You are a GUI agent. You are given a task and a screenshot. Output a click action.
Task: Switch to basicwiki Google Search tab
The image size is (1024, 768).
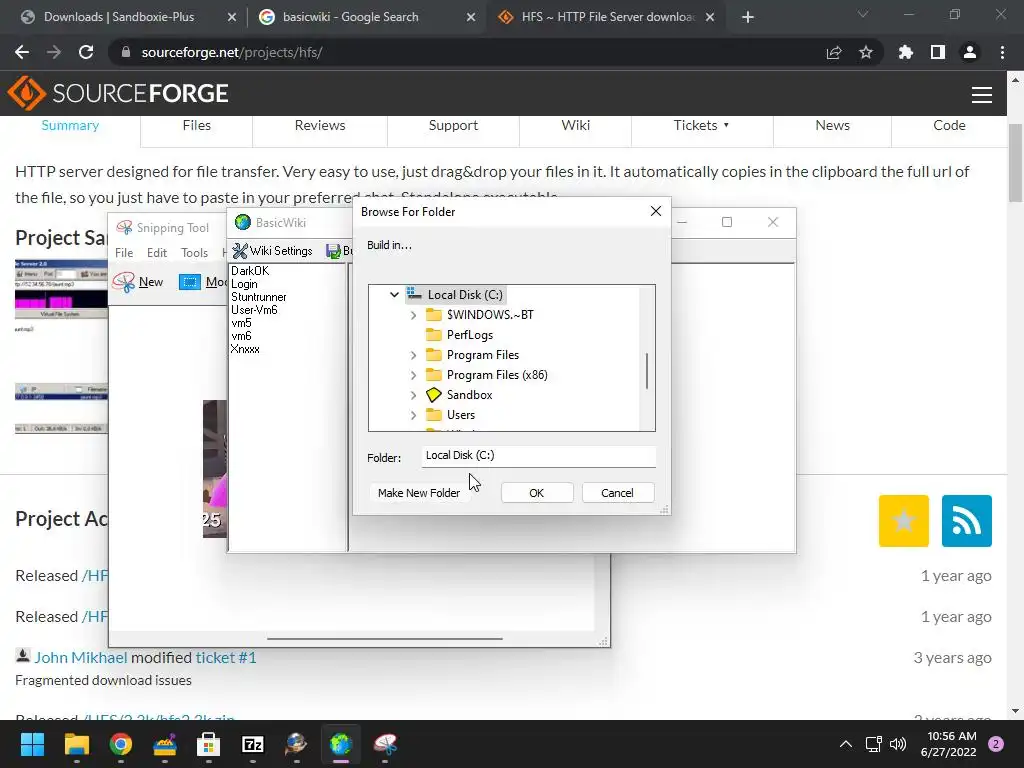tap(351, 17)
